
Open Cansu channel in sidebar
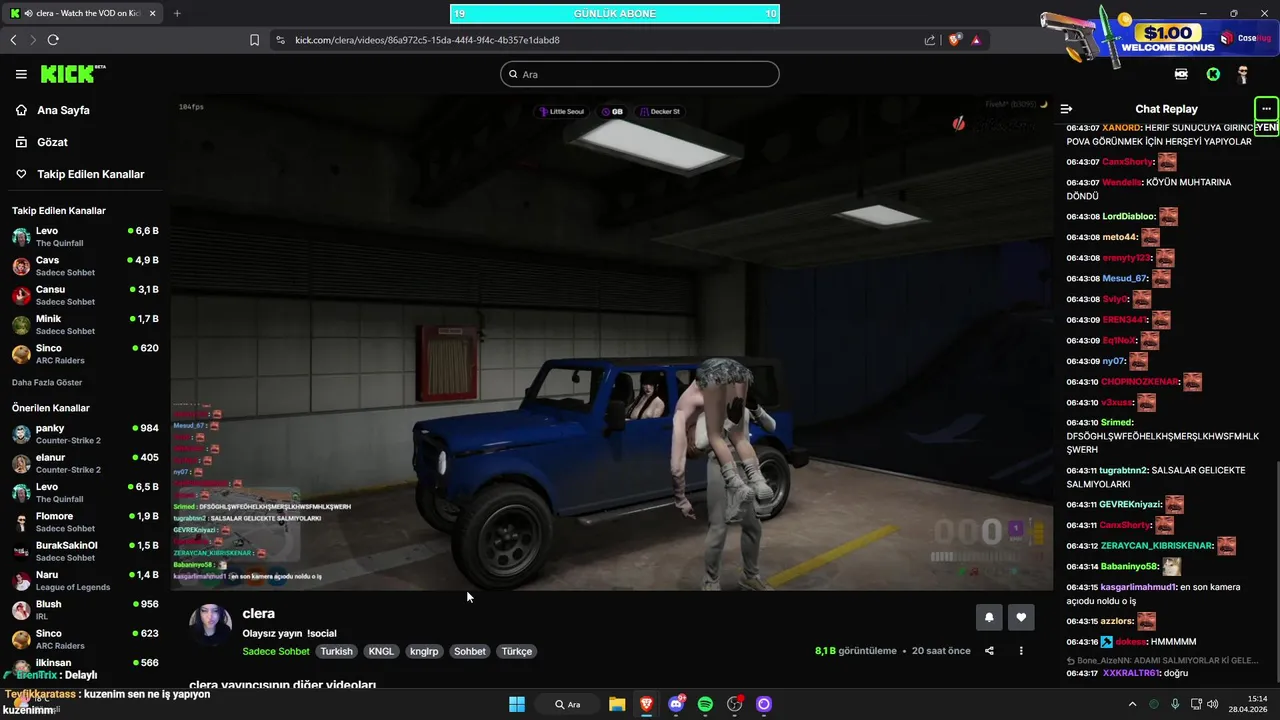pos(85,295)
